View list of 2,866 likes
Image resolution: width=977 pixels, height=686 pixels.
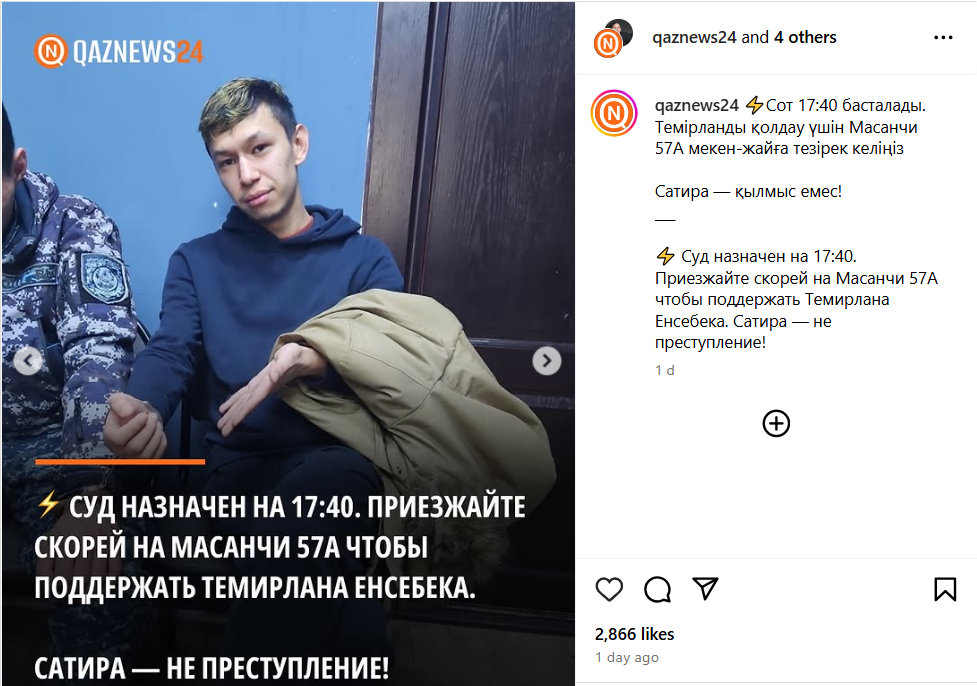[x=634, y=634]
